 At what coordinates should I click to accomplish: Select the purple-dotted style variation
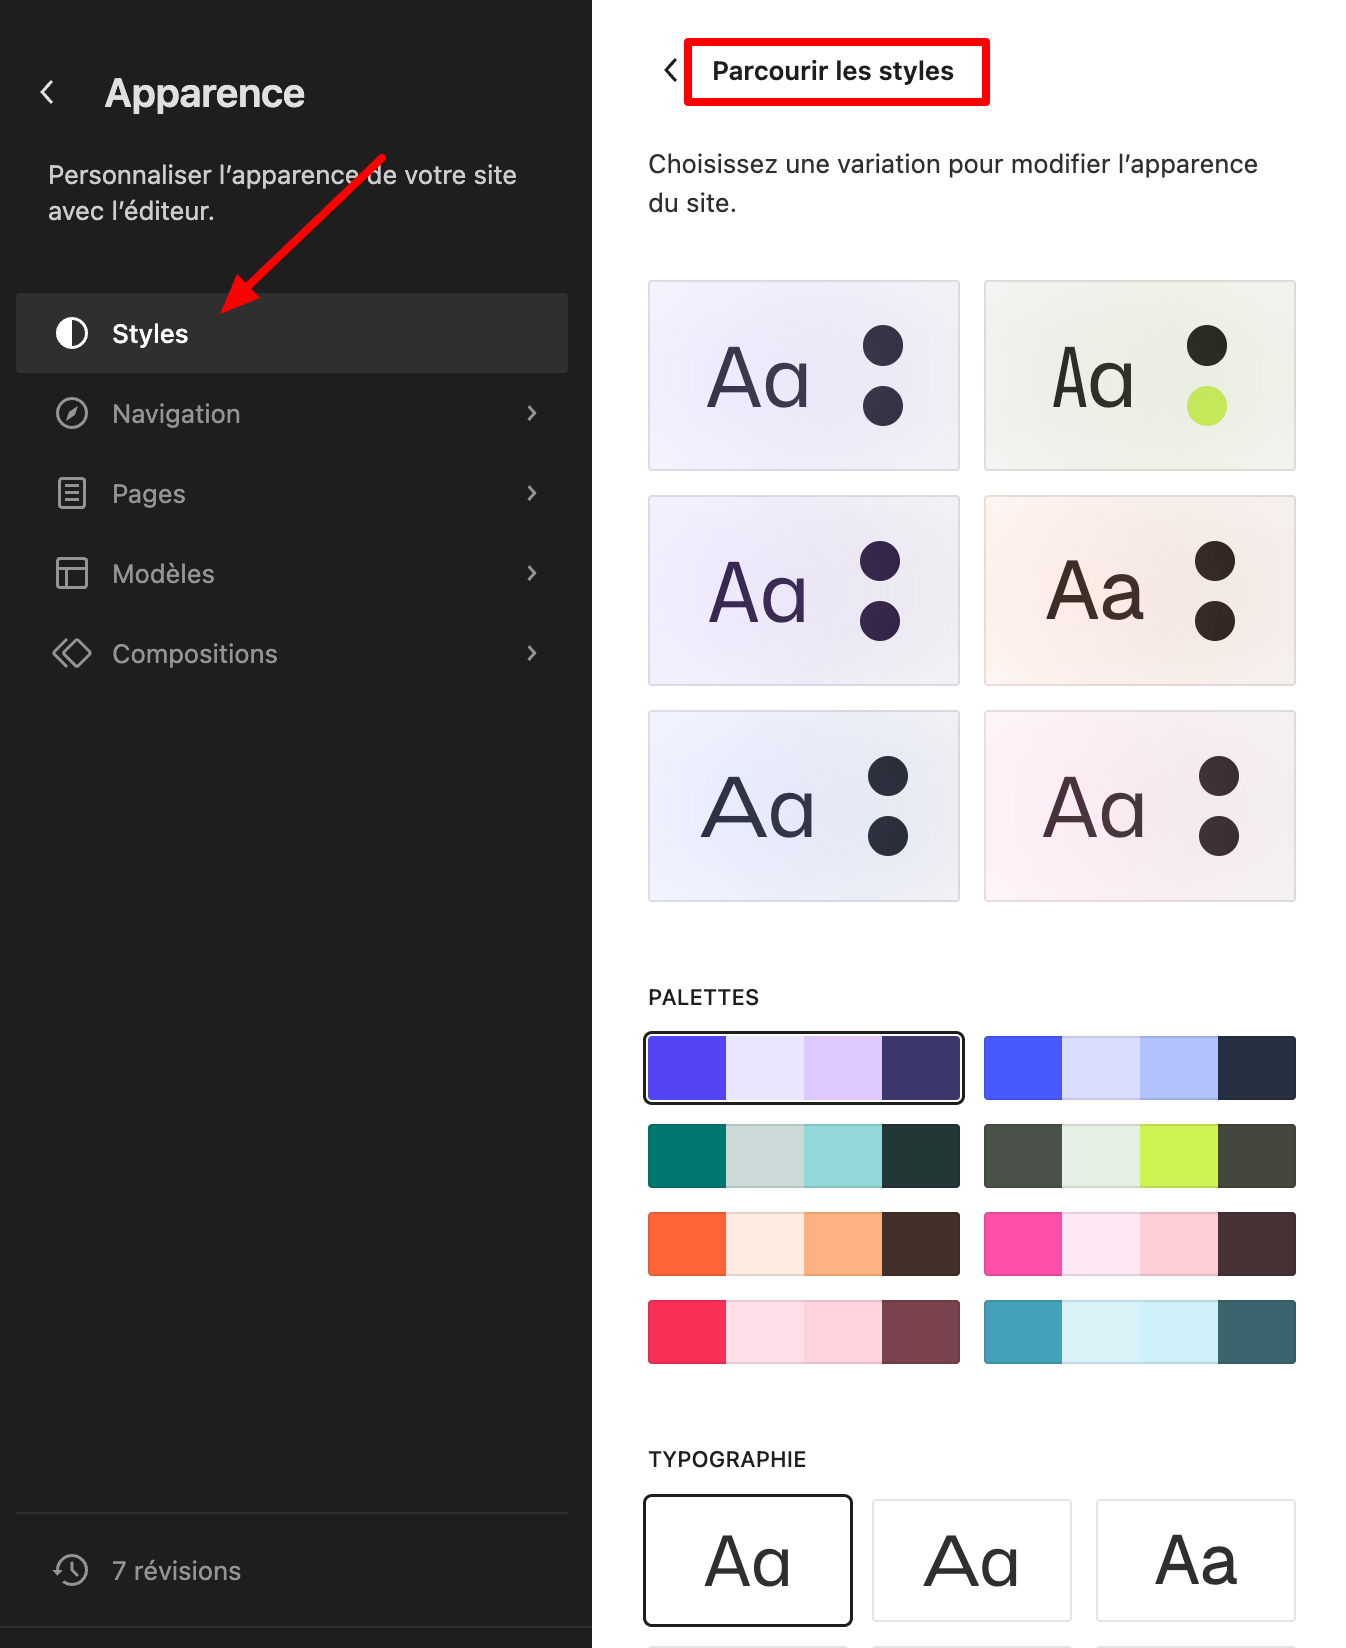point(804,590)
